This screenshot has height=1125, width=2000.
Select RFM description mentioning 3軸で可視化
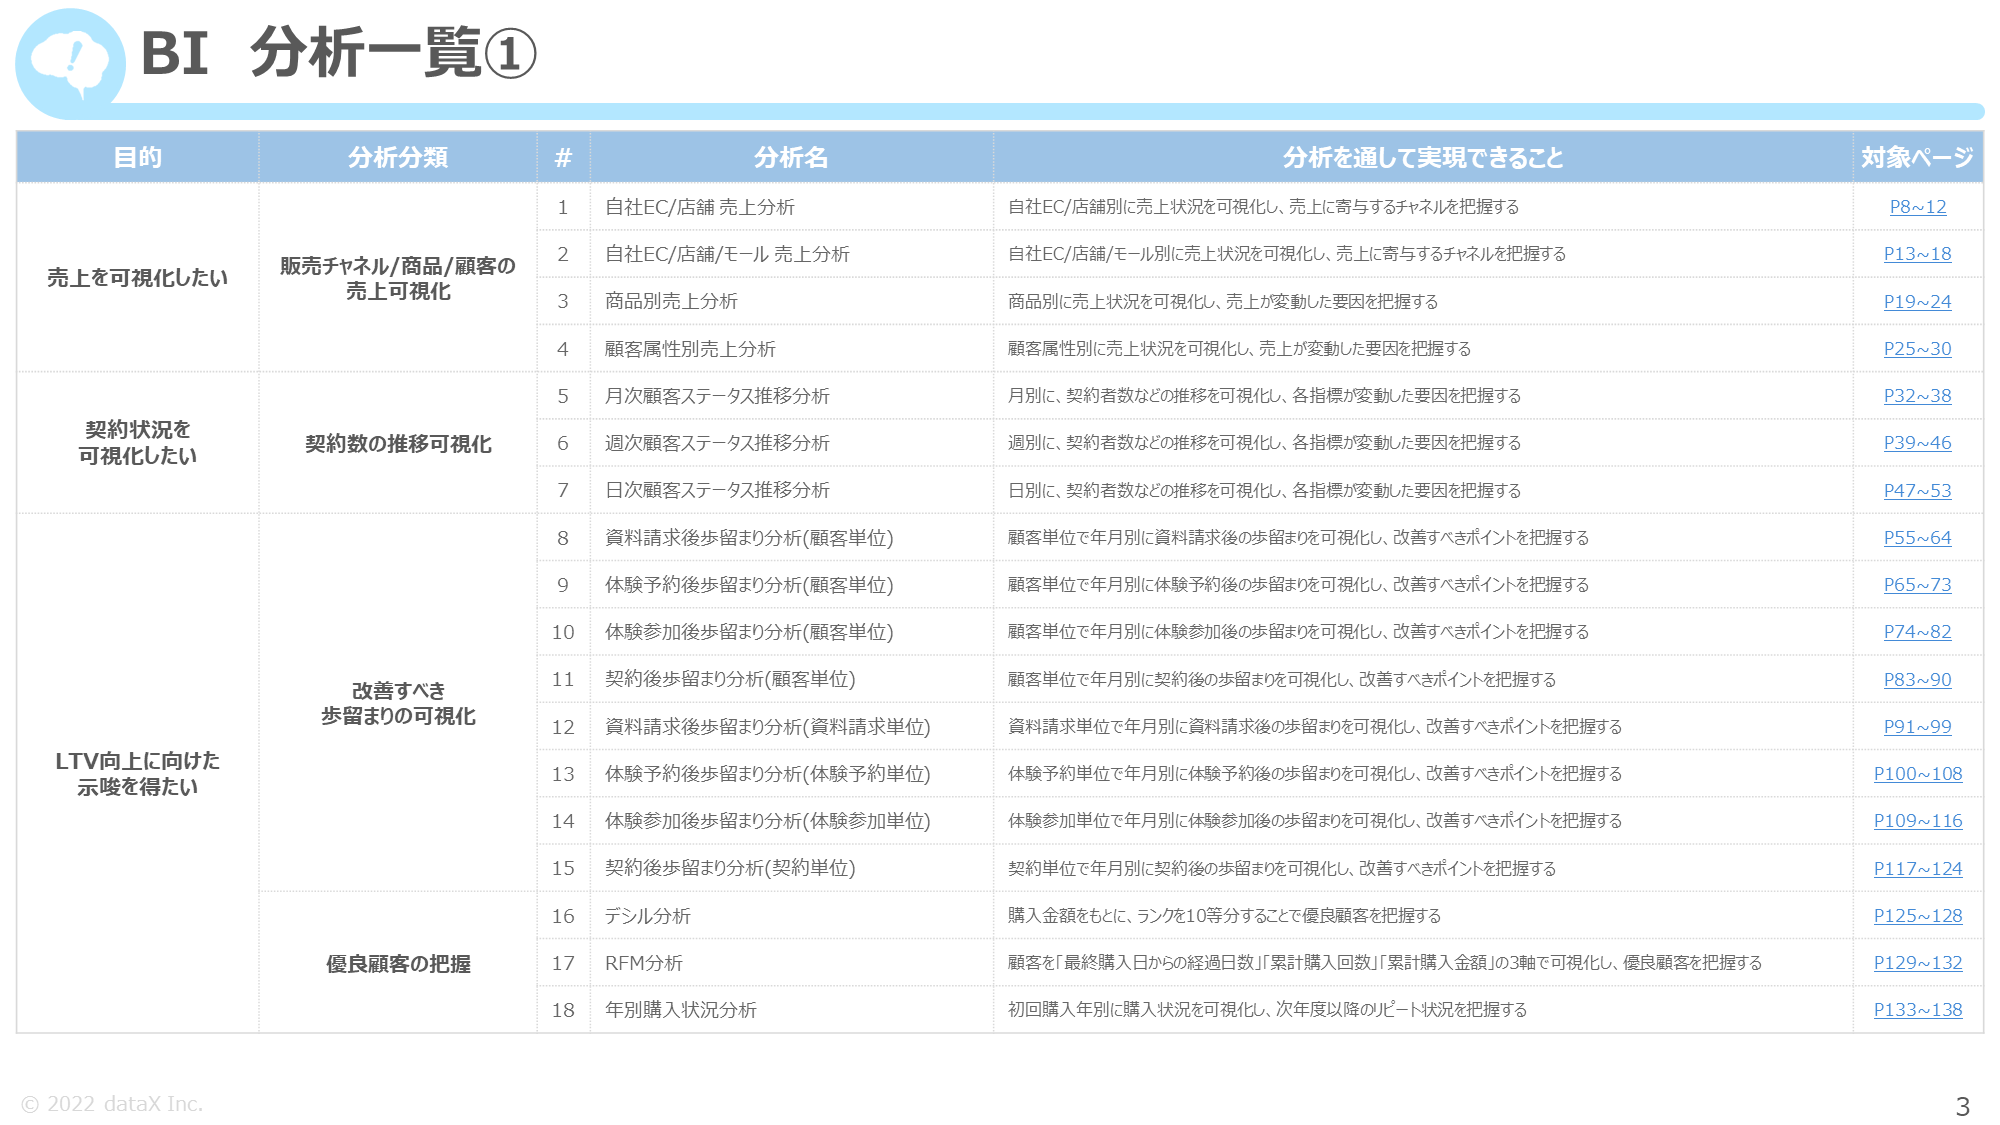1385,963
